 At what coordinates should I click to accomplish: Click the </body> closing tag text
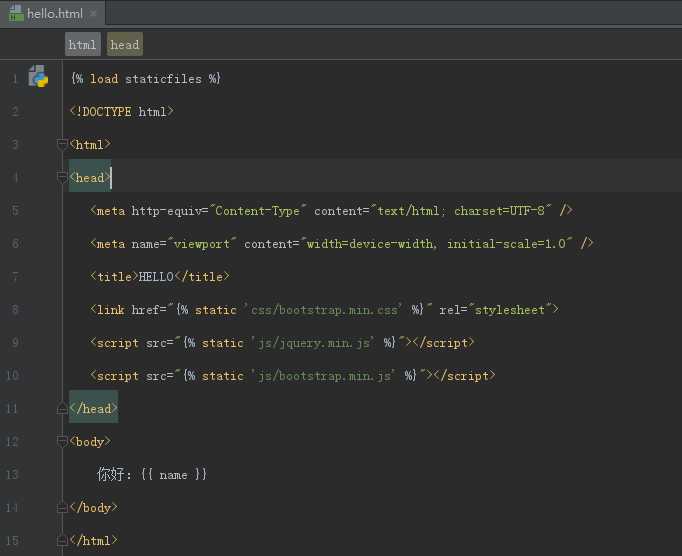[94, 507]
